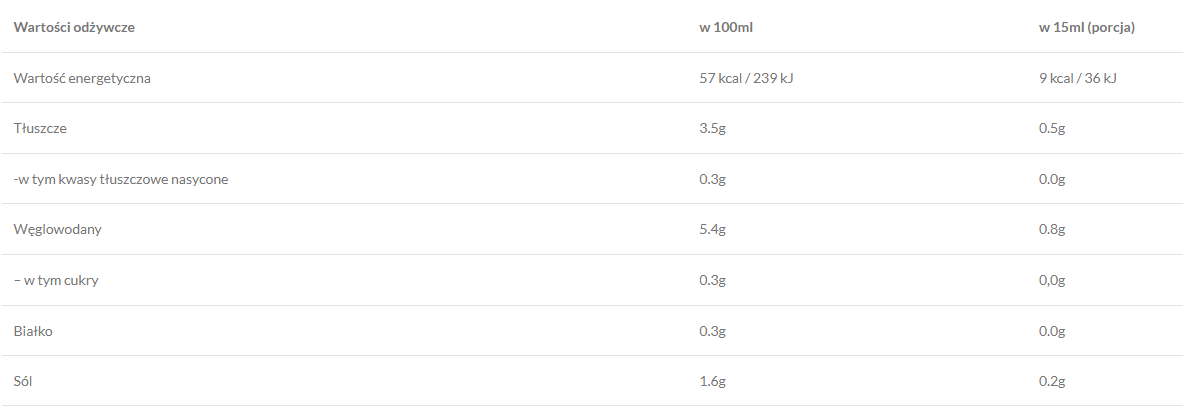Click the 3.5g fat value per 100ml
Image resolution: width=1183 pixels, height=406 pixels.
pos(712,128)
